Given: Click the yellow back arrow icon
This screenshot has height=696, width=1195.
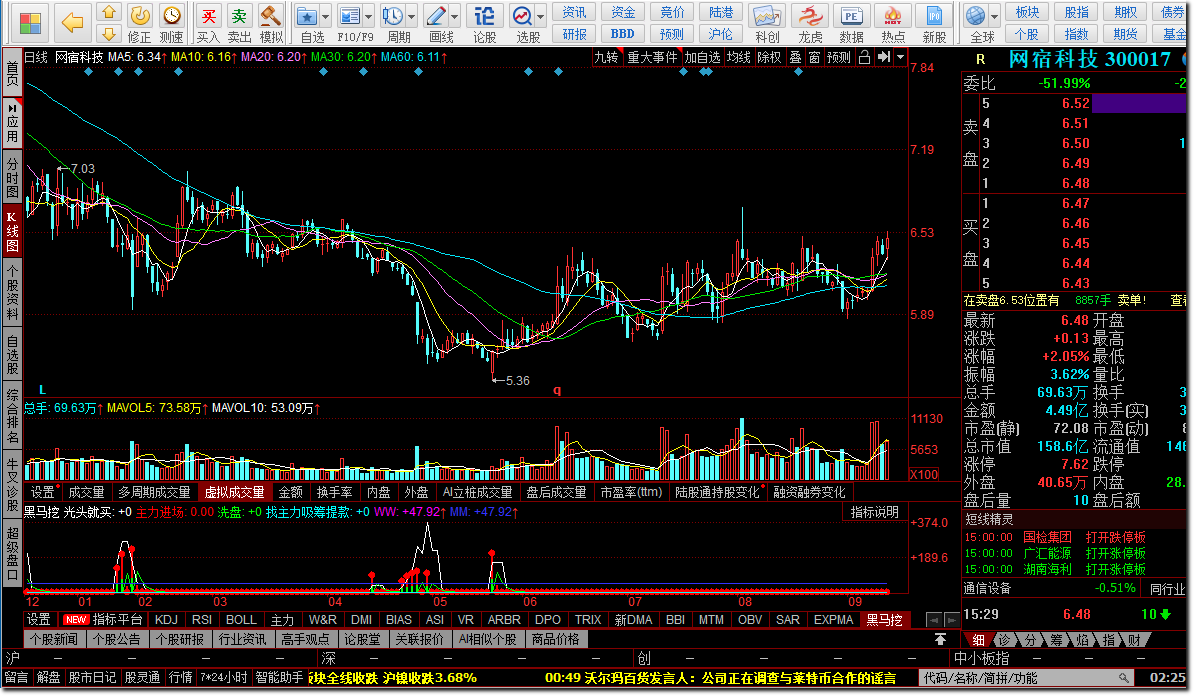Looking at the screenshot, I should 72,23.
